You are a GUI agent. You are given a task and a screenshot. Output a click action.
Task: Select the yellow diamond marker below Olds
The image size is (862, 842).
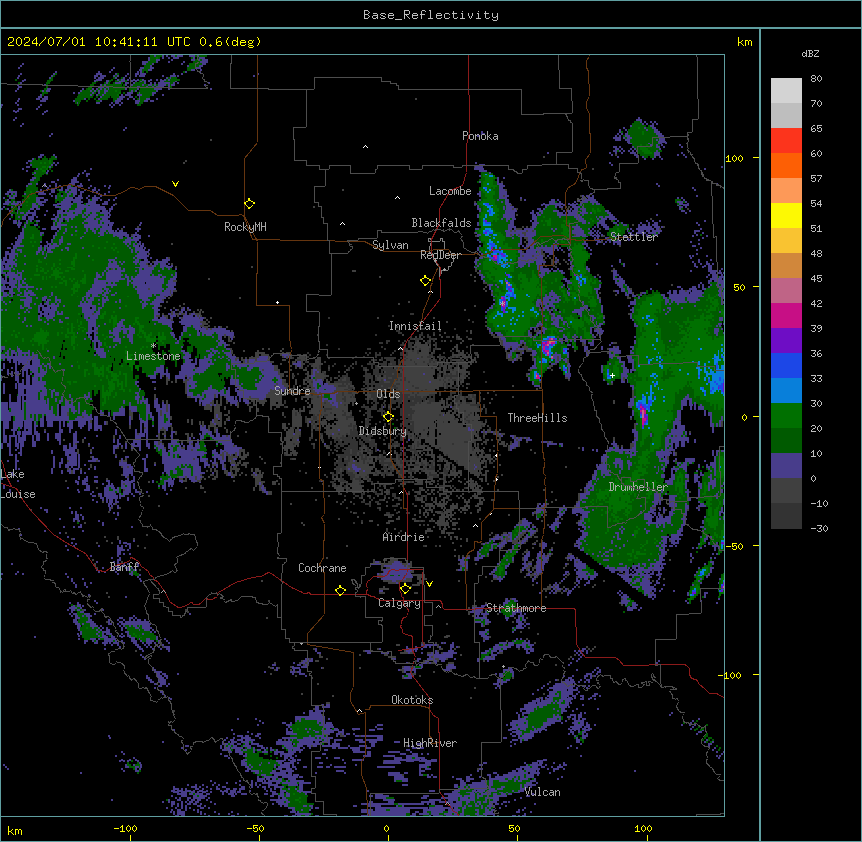tap(388, 416)
